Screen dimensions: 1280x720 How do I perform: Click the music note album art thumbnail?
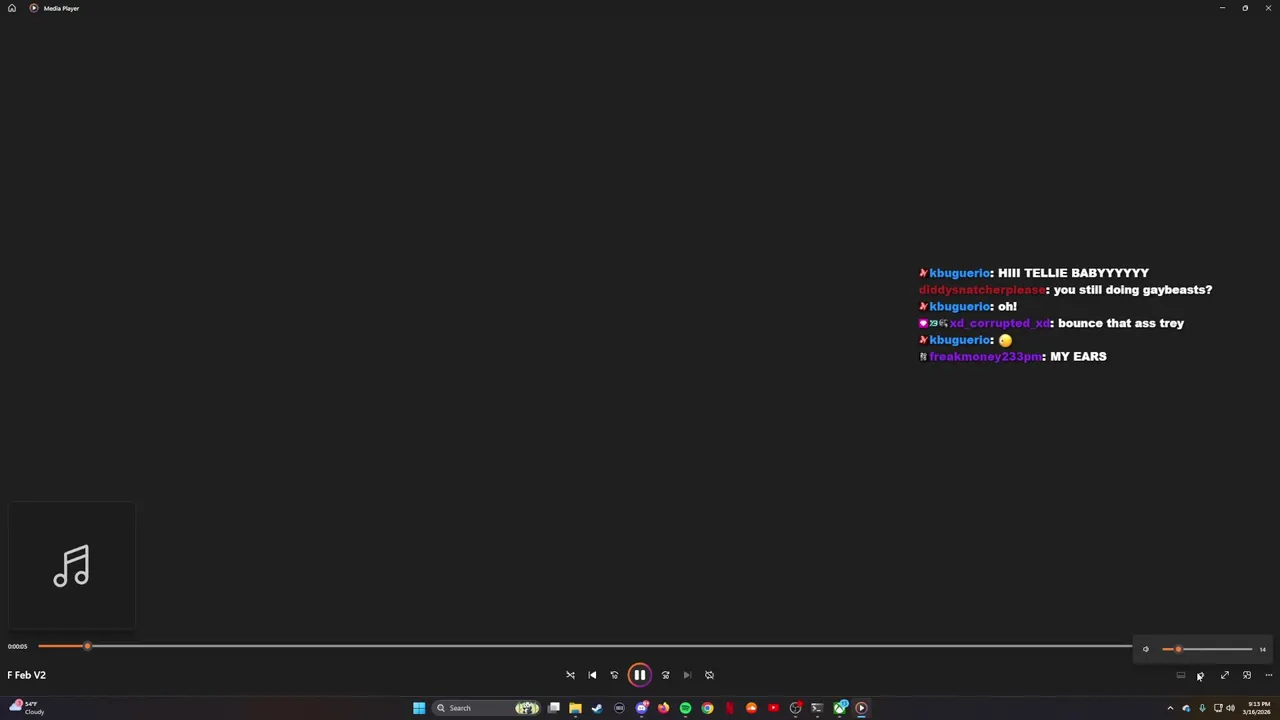71,566
